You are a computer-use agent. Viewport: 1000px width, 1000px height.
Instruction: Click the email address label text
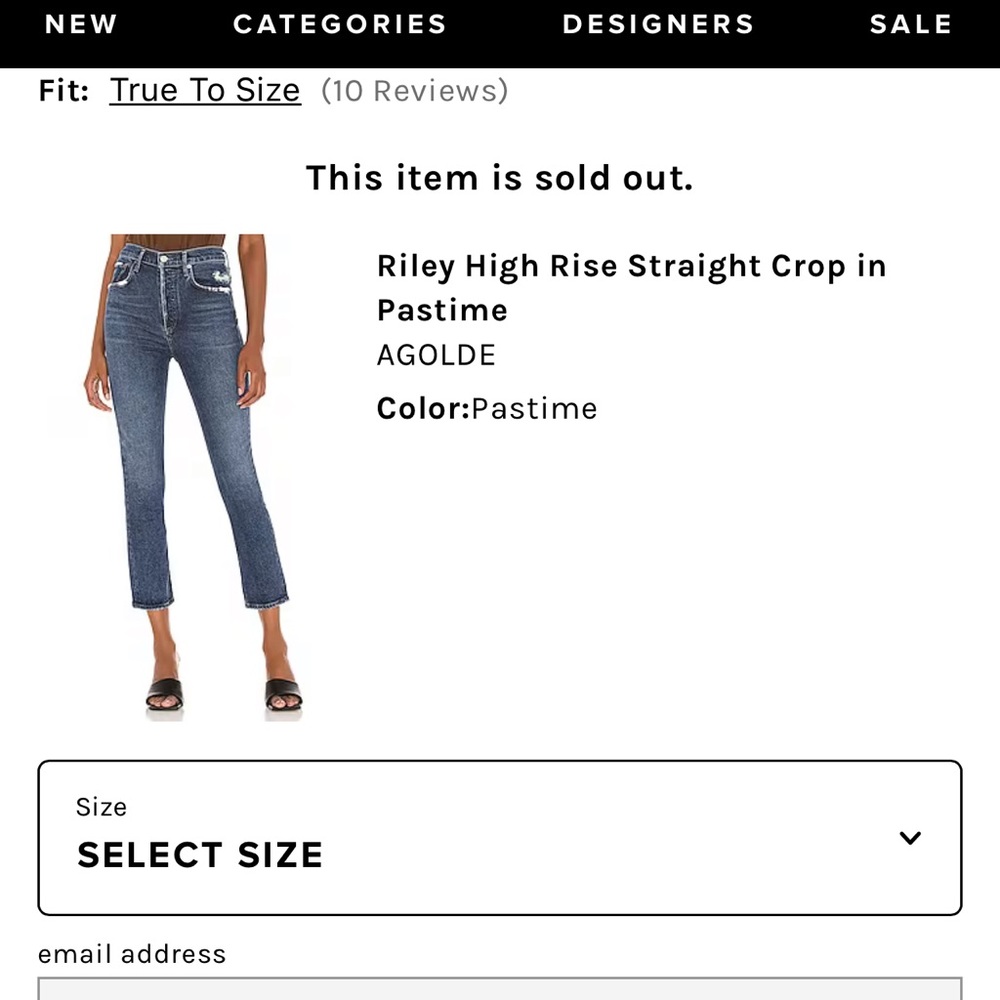pos(132,954)
